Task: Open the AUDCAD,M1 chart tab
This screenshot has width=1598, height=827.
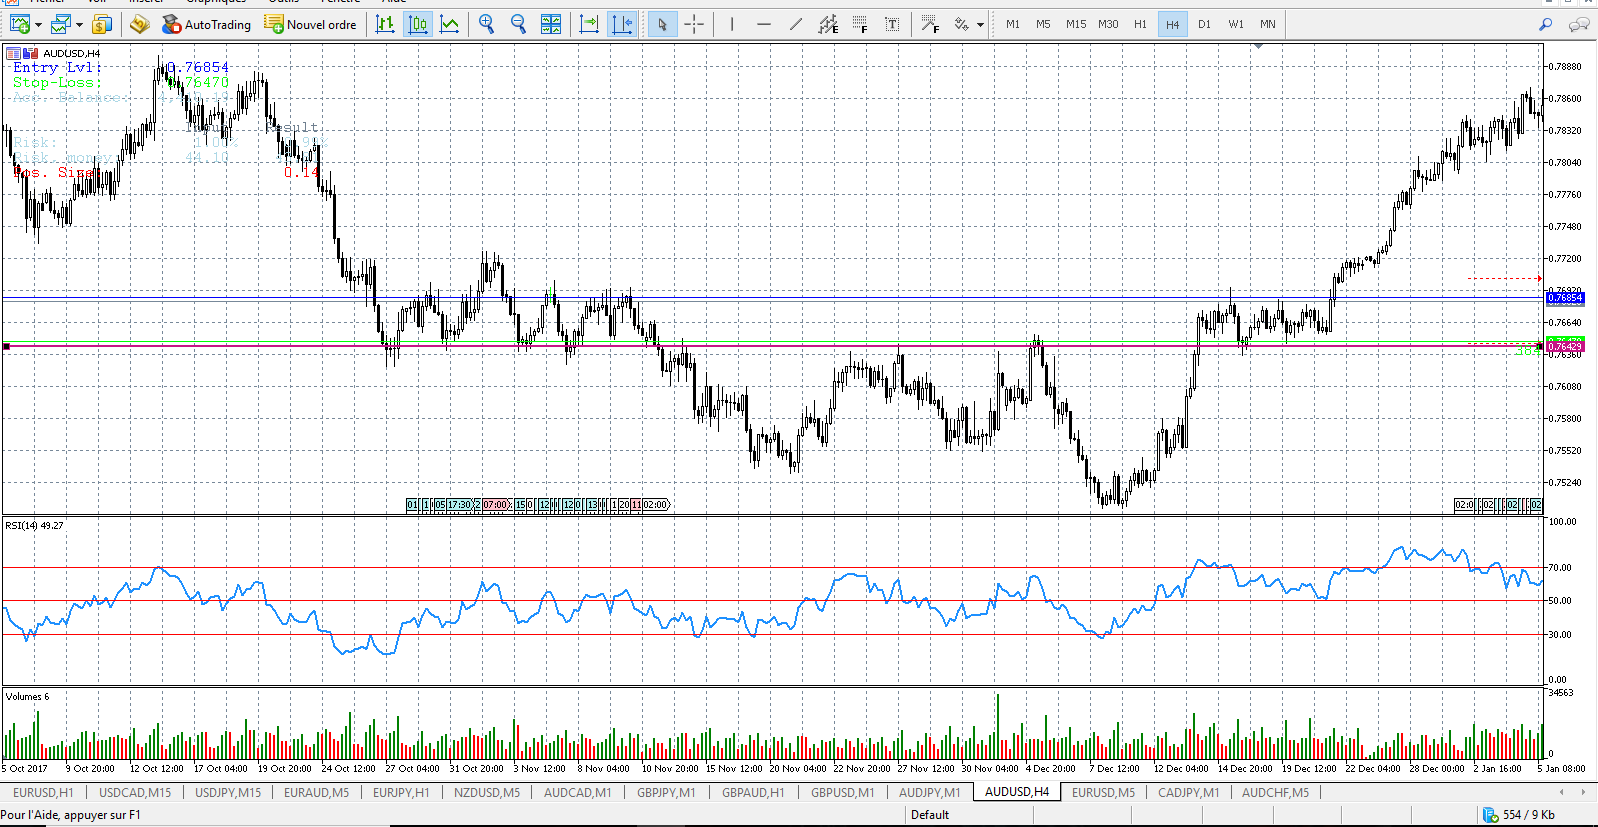Action: (578, 792)
